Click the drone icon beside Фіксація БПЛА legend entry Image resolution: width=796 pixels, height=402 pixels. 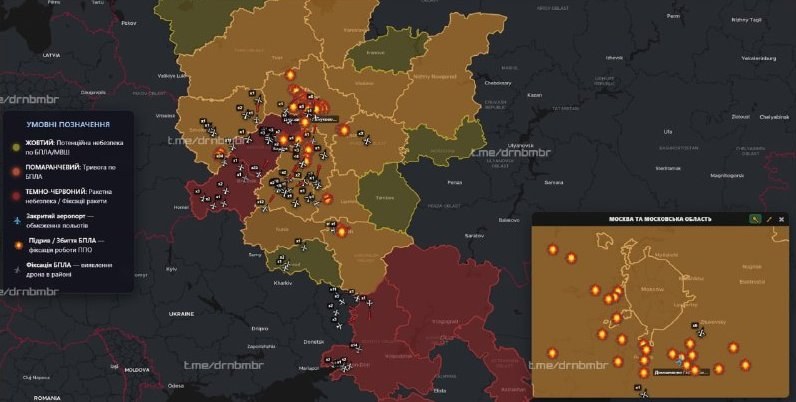click(18, 270)
